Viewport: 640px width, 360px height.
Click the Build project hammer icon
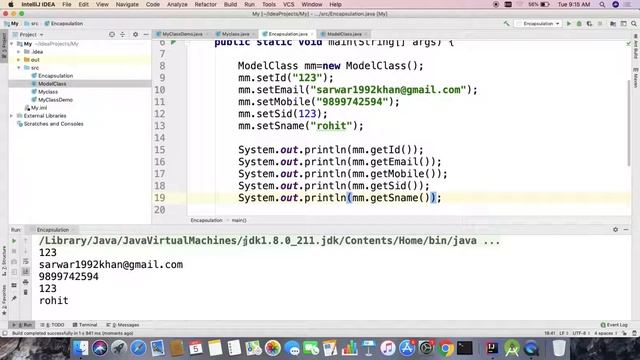pos(507,24)
